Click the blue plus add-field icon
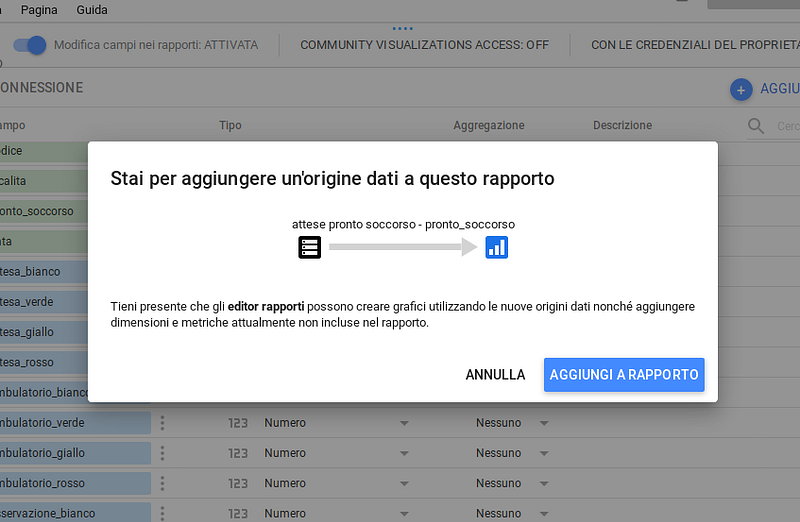 (x=741, y=90)
